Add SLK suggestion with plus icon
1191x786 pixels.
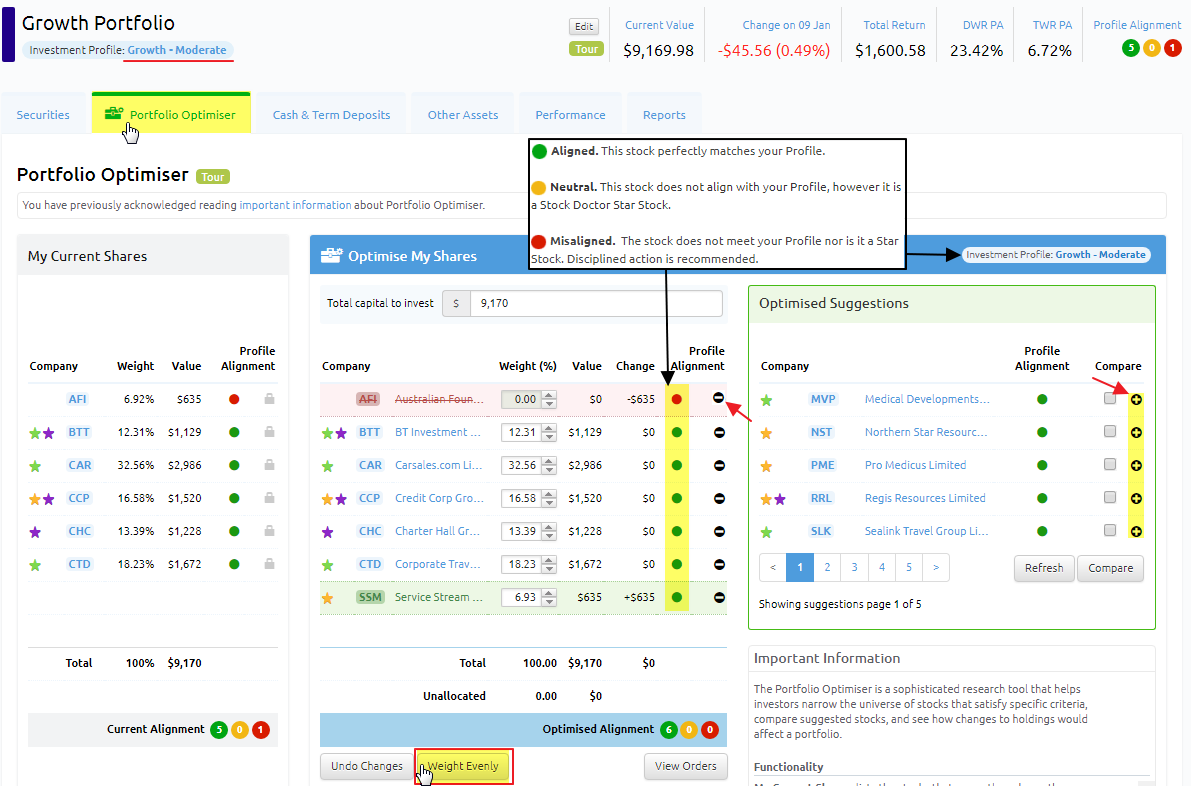[x=1136, y=532]
